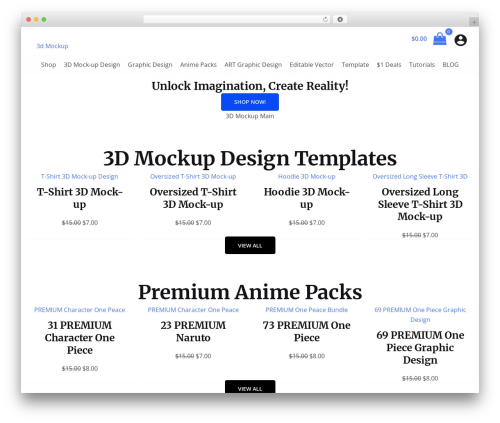Open 69 PREMIUM One Piece Graphic Design image link
Viewport: 500px width, 423px height.
420,315
